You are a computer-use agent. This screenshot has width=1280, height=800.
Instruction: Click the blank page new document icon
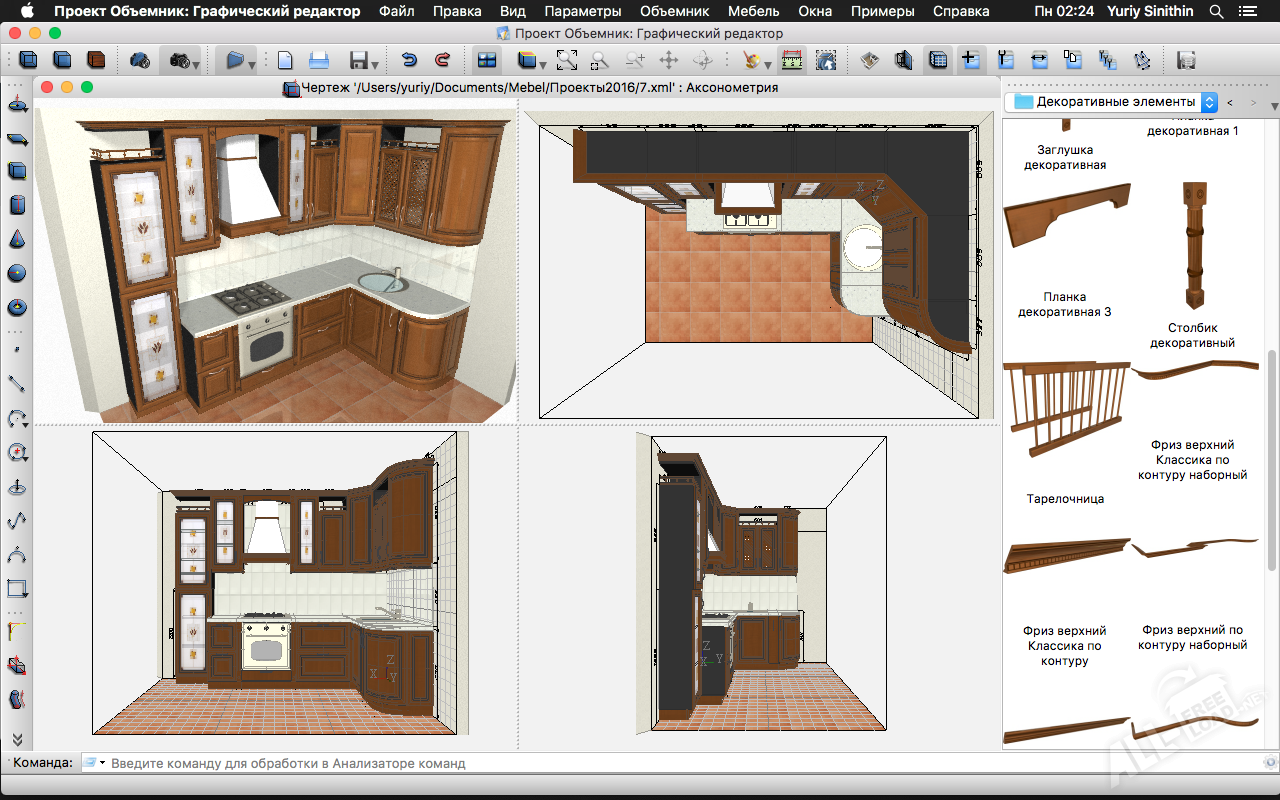285,60
